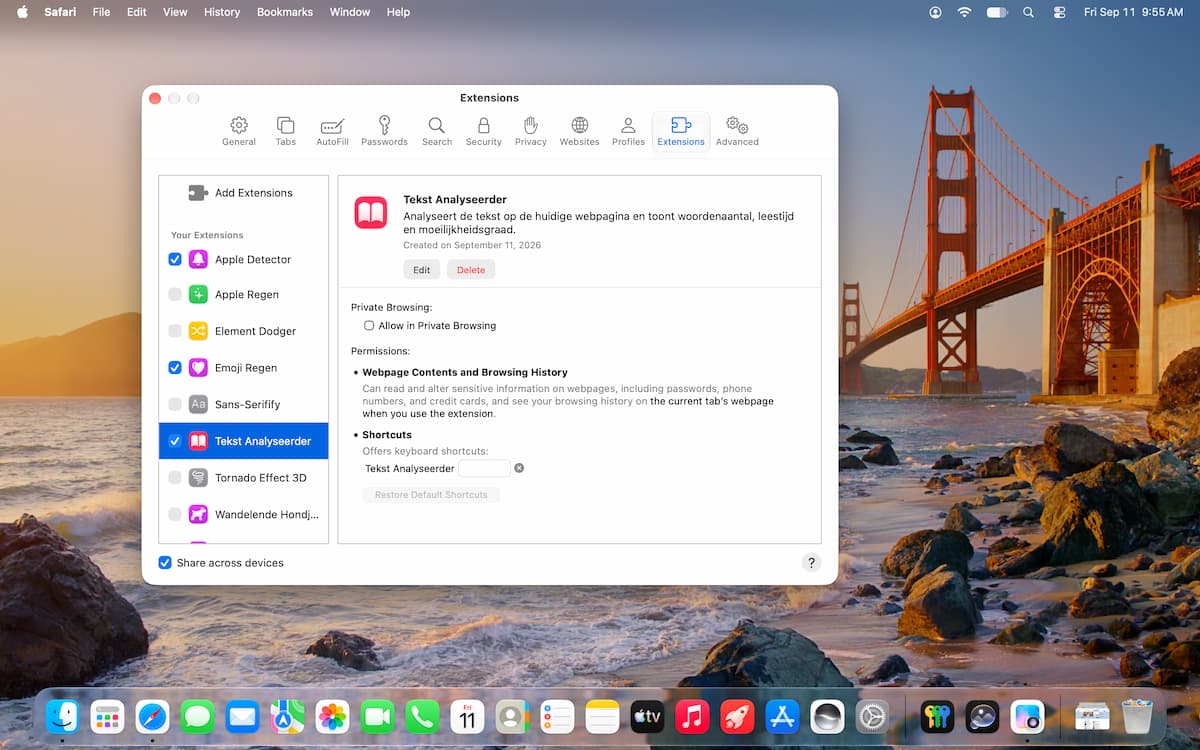
Task: Open the AutoFill settings pane
Action: (332, 131)
